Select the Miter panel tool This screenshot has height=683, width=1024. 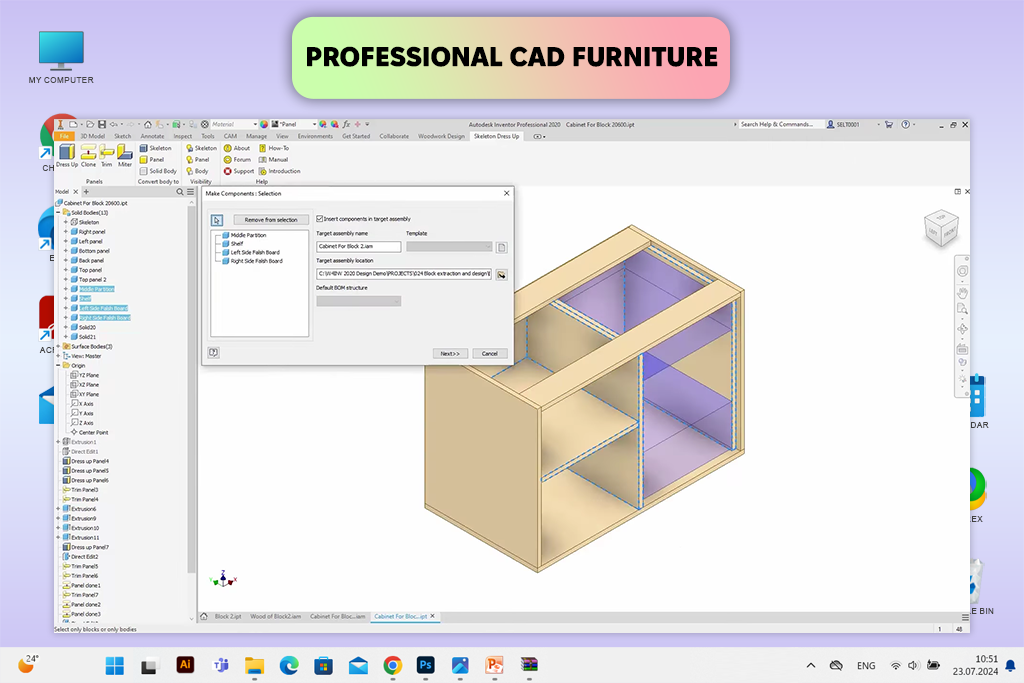click(x=125, y=156)
